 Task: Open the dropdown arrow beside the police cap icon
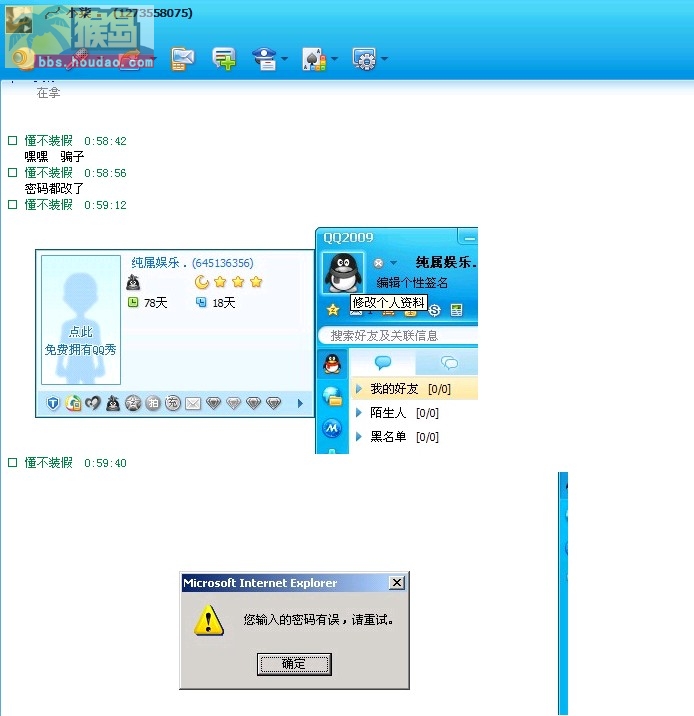pyautogui.click(x=285, y=58)
